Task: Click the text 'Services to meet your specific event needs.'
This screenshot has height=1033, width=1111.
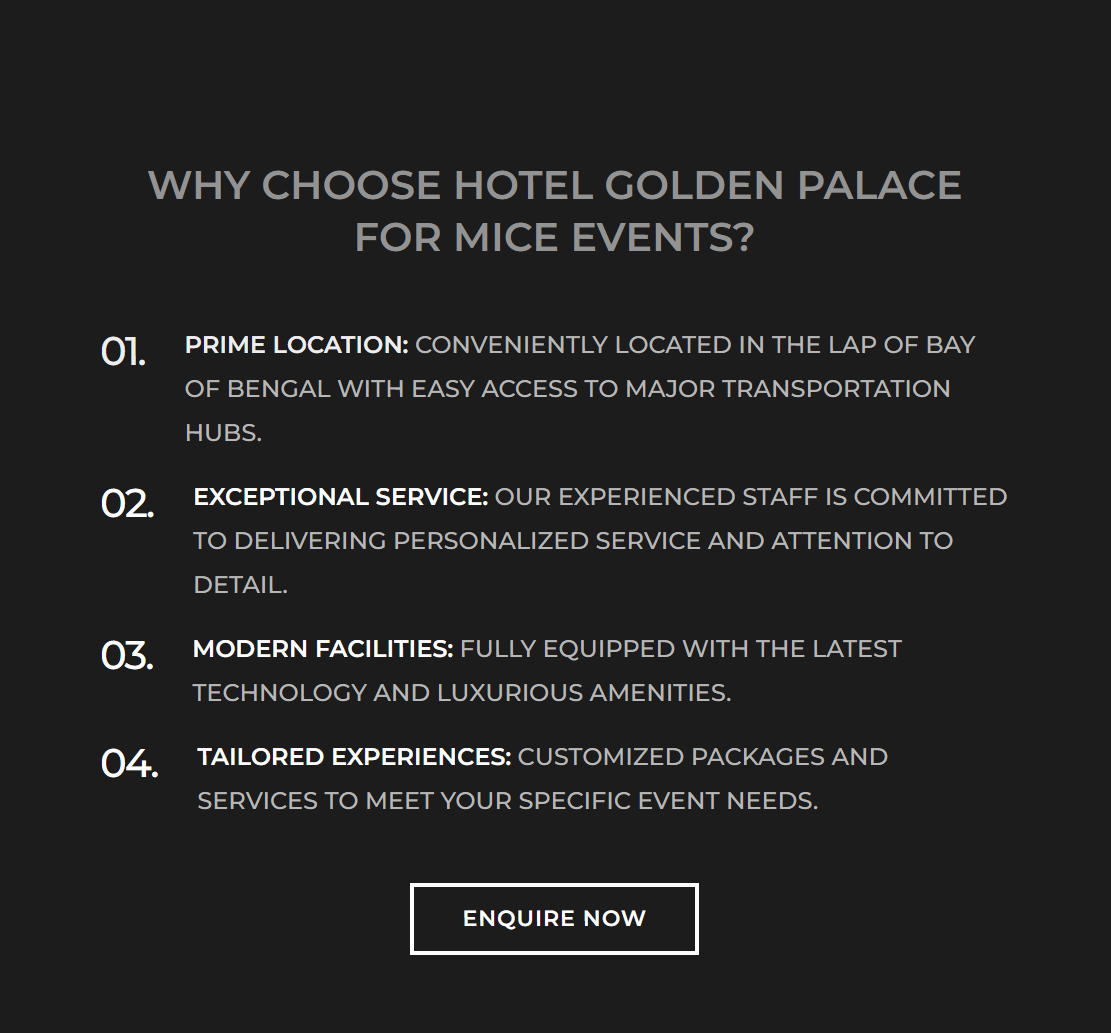Action: coord(507,801)
